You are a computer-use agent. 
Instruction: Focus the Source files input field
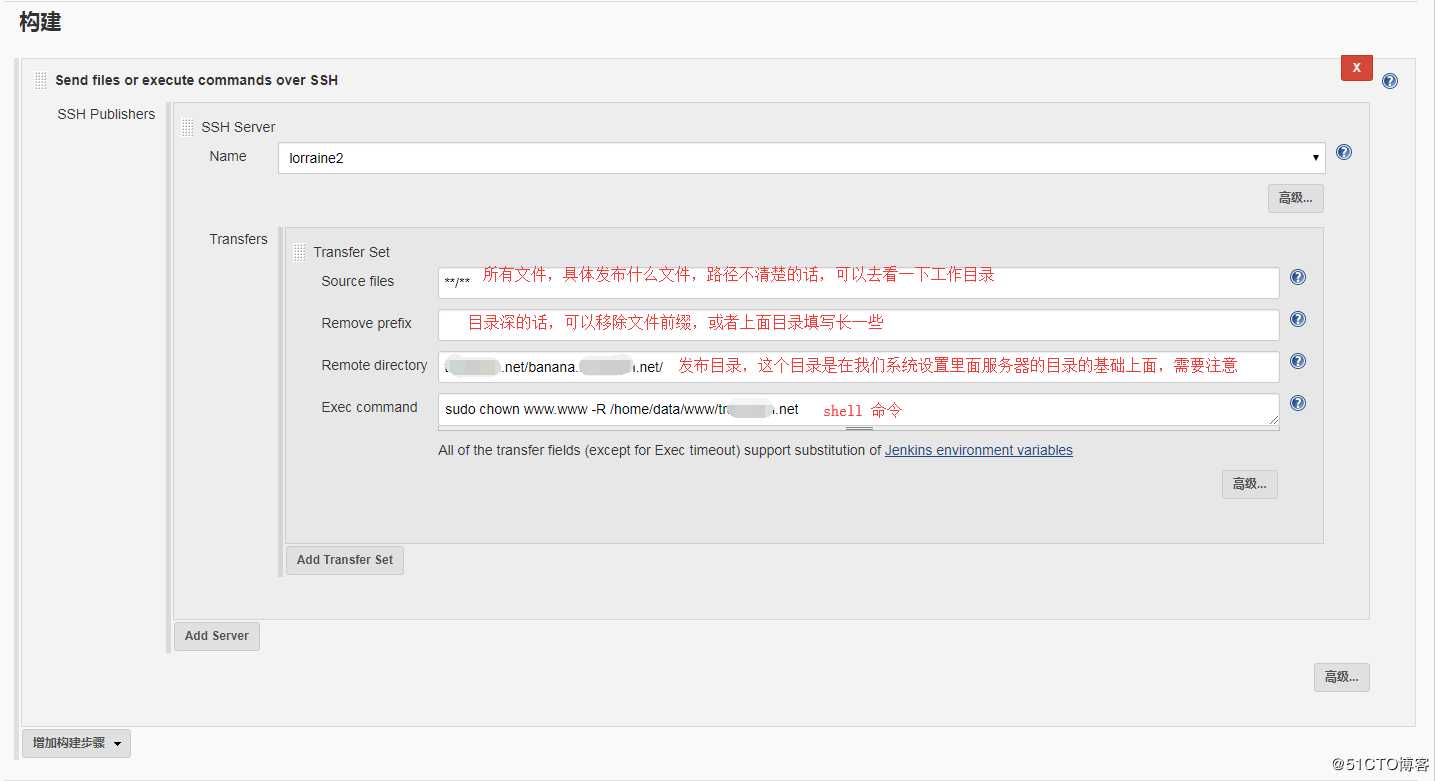858,282
